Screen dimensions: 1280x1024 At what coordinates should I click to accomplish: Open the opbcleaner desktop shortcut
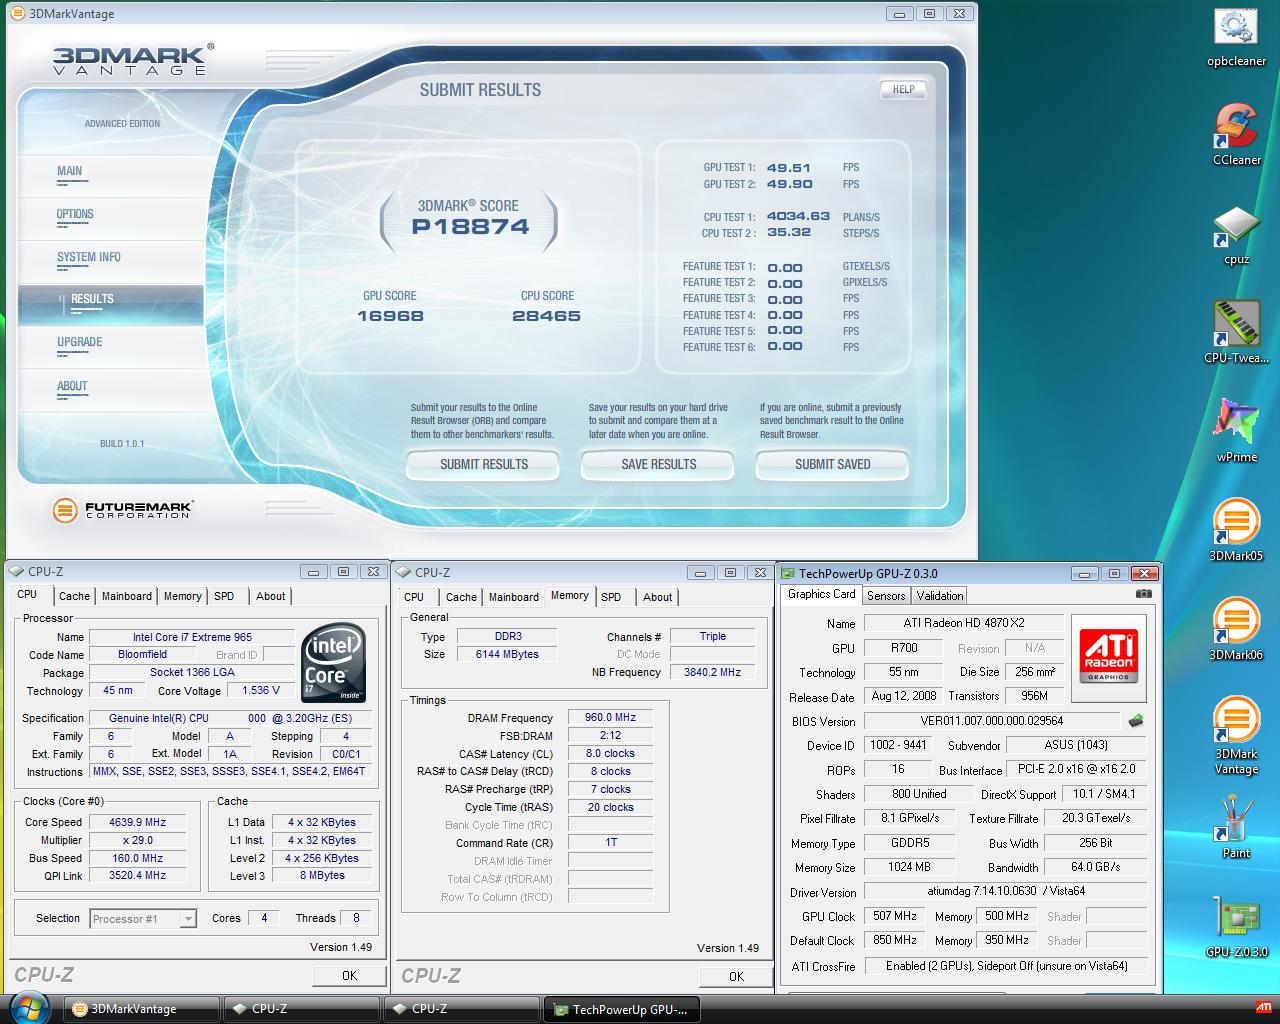tap(1236, 38)
